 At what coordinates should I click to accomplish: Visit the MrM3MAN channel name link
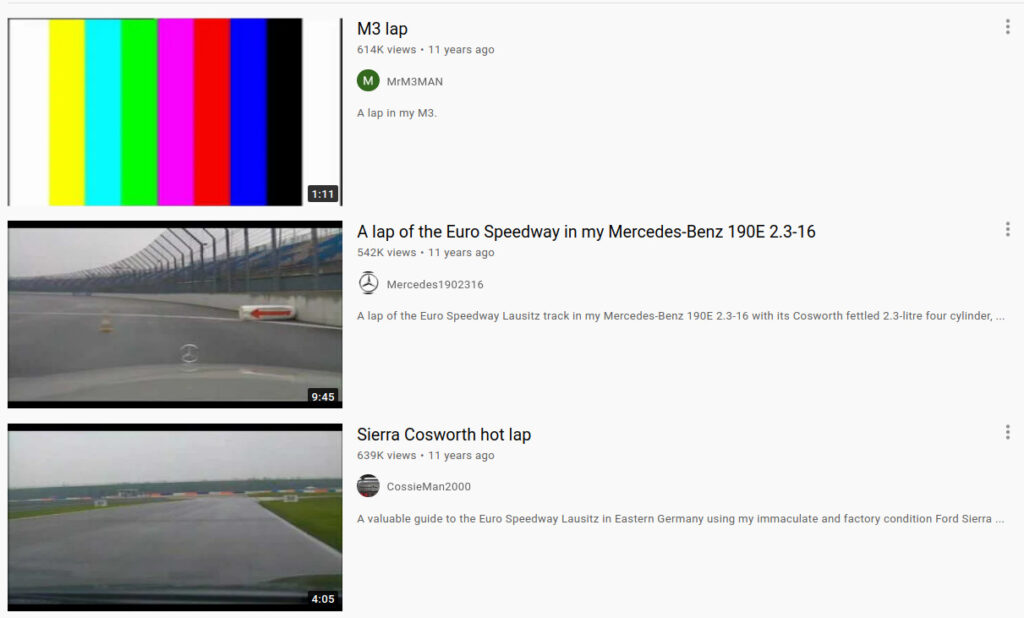415,82
